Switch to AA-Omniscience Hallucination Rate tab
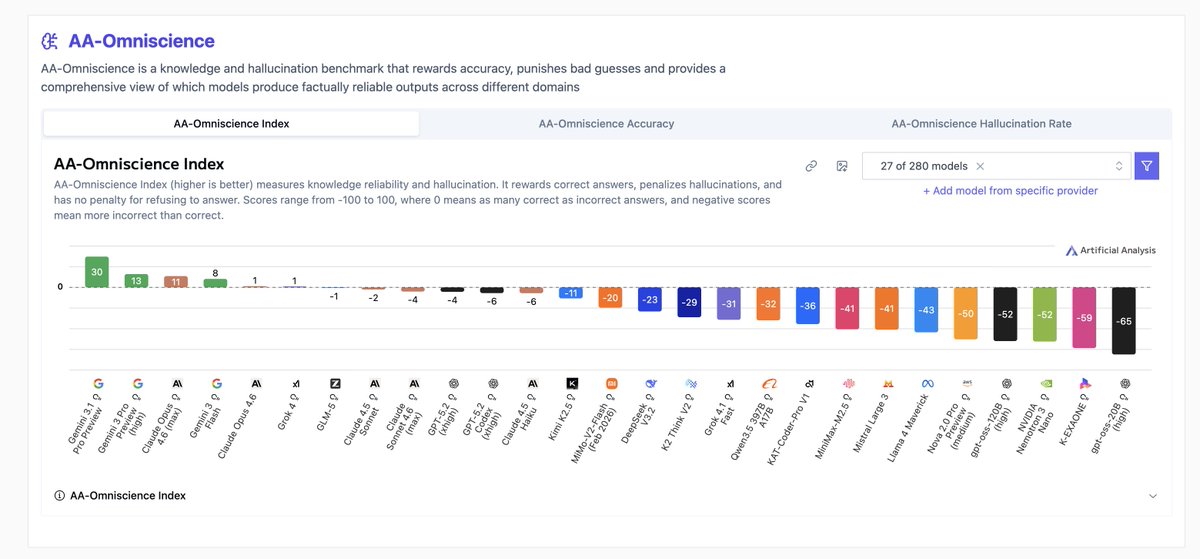Image resolution: width=1200 pixels, height=559 pixels. point(981,124)
